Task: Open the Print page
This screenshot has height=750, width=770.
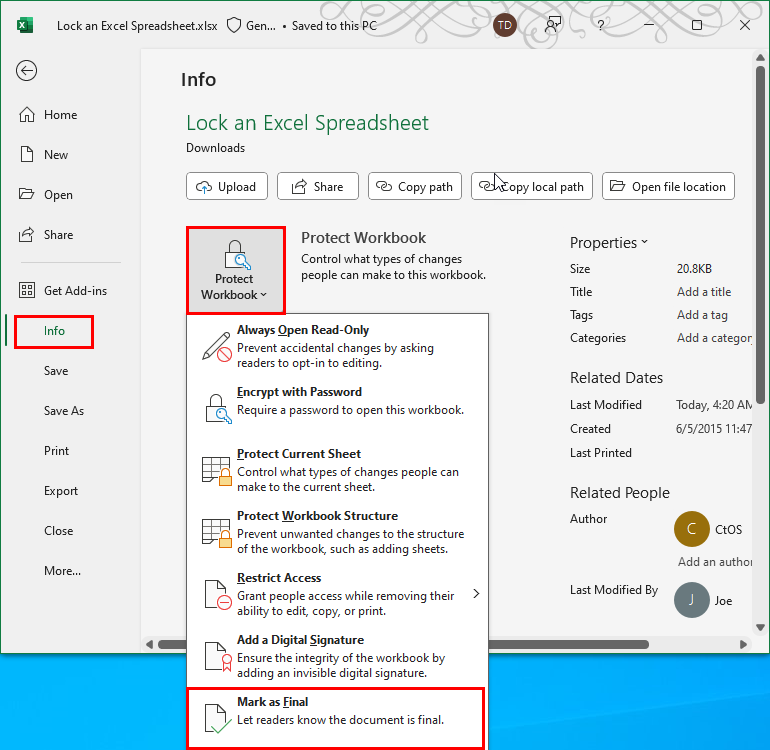Action: pos(56,451)
